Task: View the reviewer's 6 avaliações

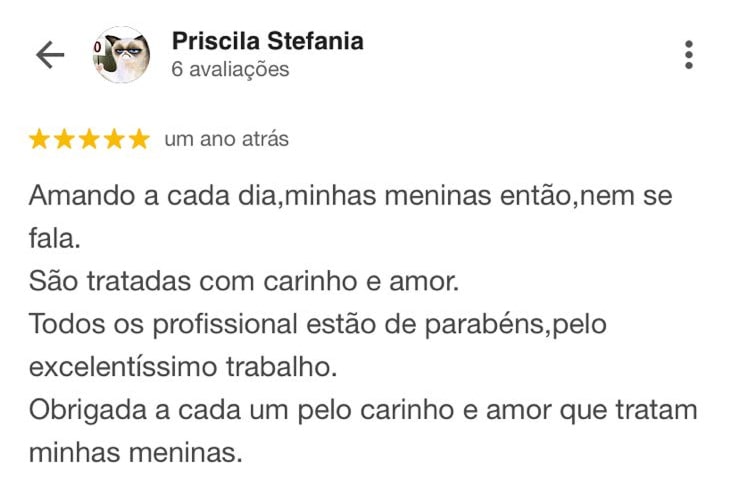Action: 230,69
